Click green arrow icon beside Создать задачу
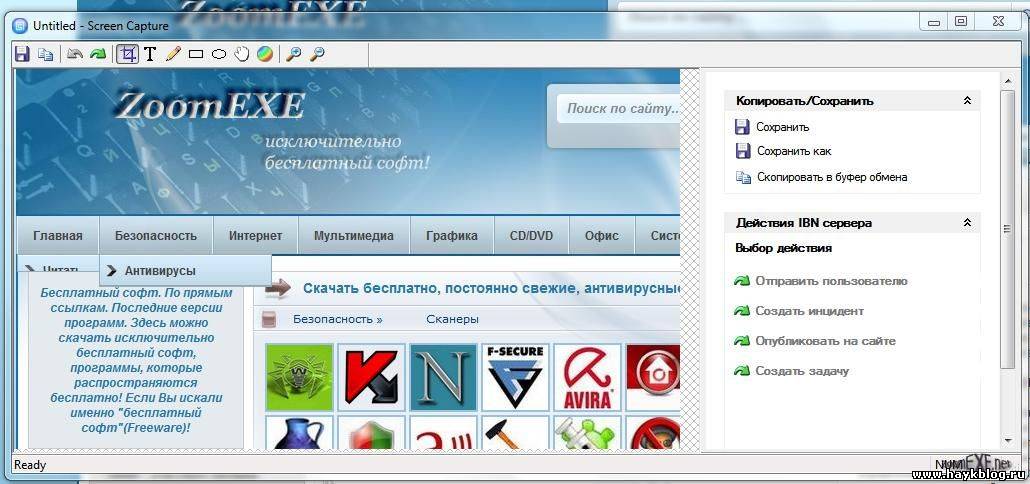 pyautogui.click(x=742, y=371)
